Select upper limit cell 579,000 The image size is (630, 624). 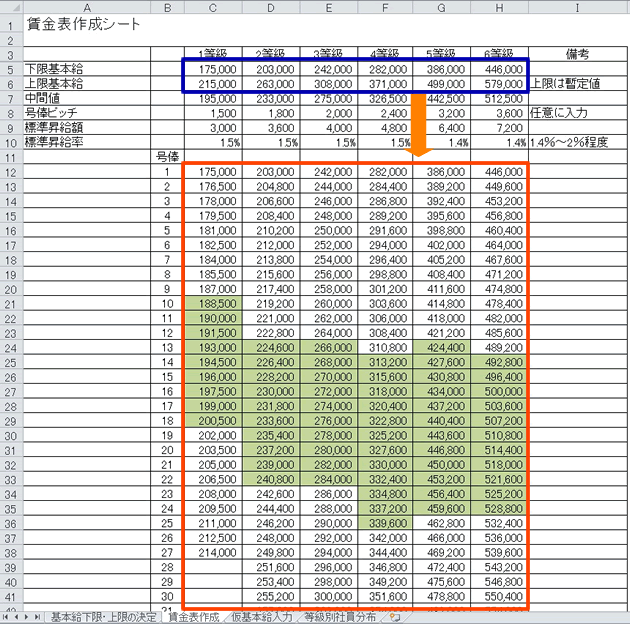tap(499, 84)
